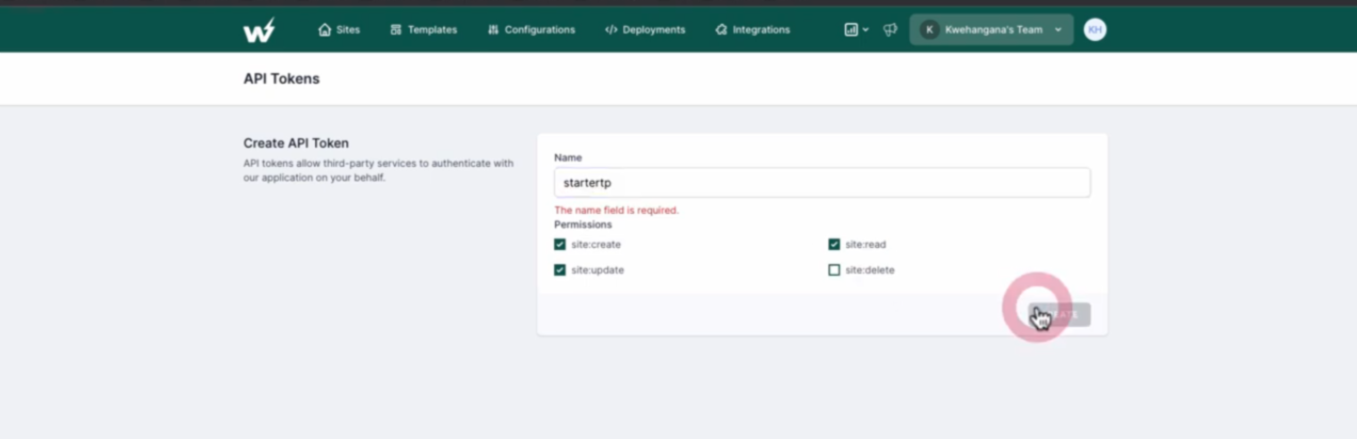Click the API Tokens page title
This screenshot has height=439, width=1357.
tap(282, 79)
